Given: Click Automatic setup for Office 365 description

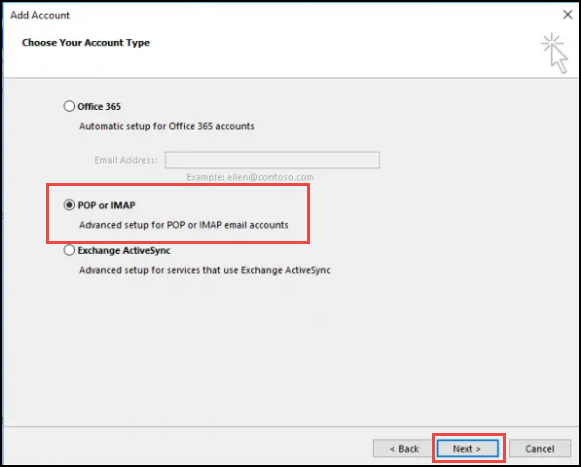Looking at the screenshot, I should click(x=167, y=126).
